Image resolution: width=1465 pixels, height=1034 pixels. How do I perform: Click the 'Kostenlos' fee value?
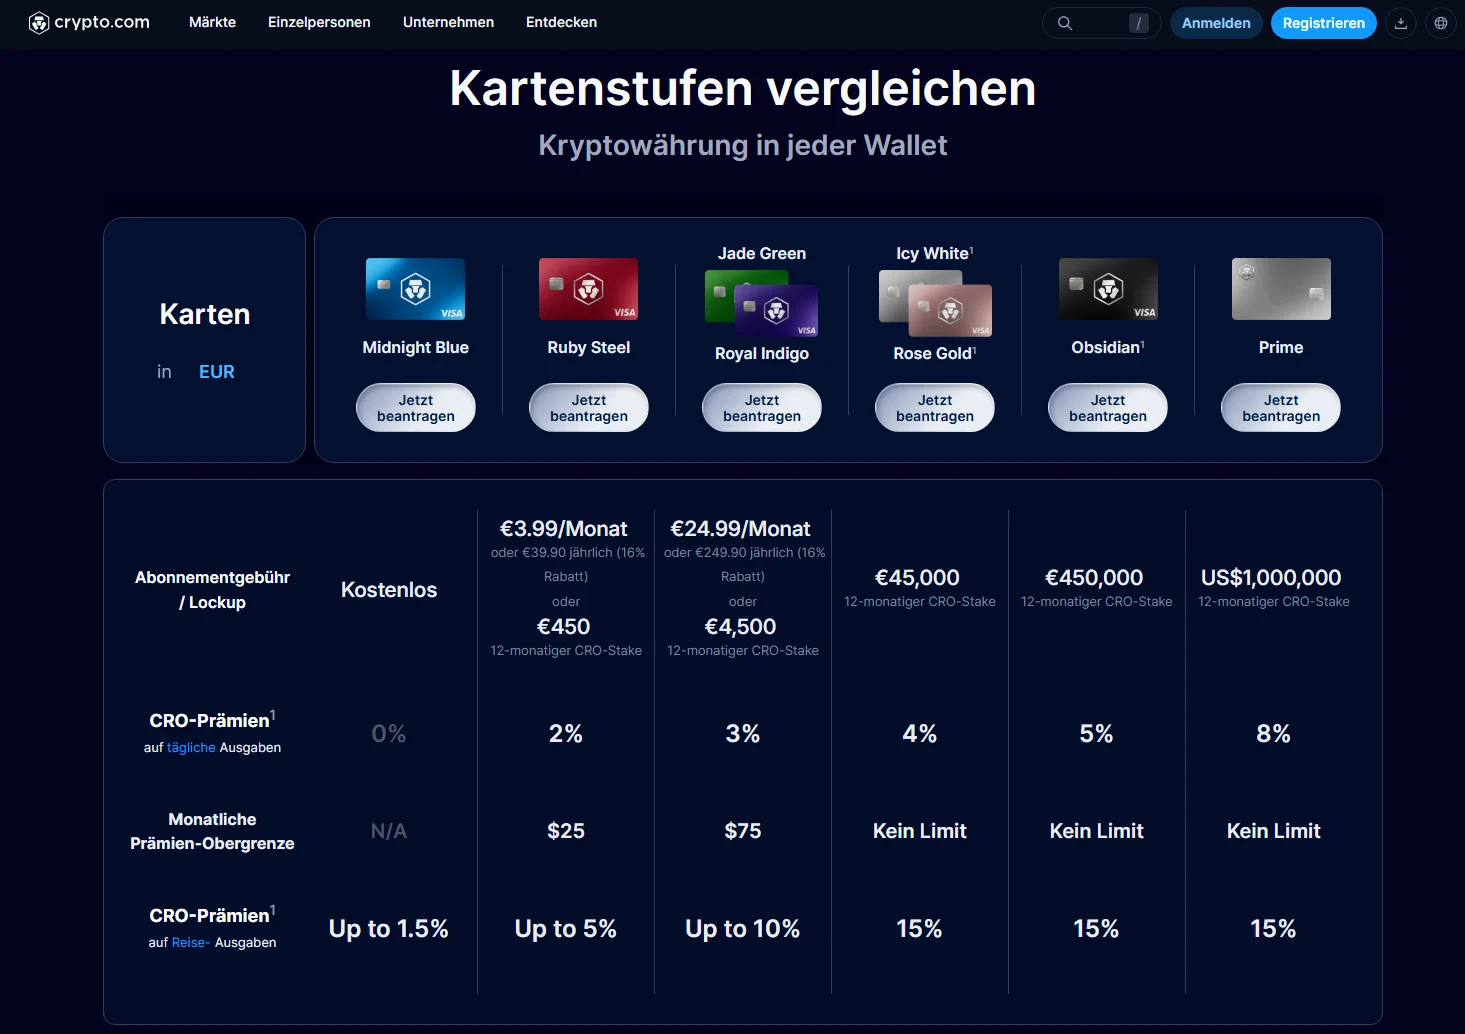click(x=389, y=590)
